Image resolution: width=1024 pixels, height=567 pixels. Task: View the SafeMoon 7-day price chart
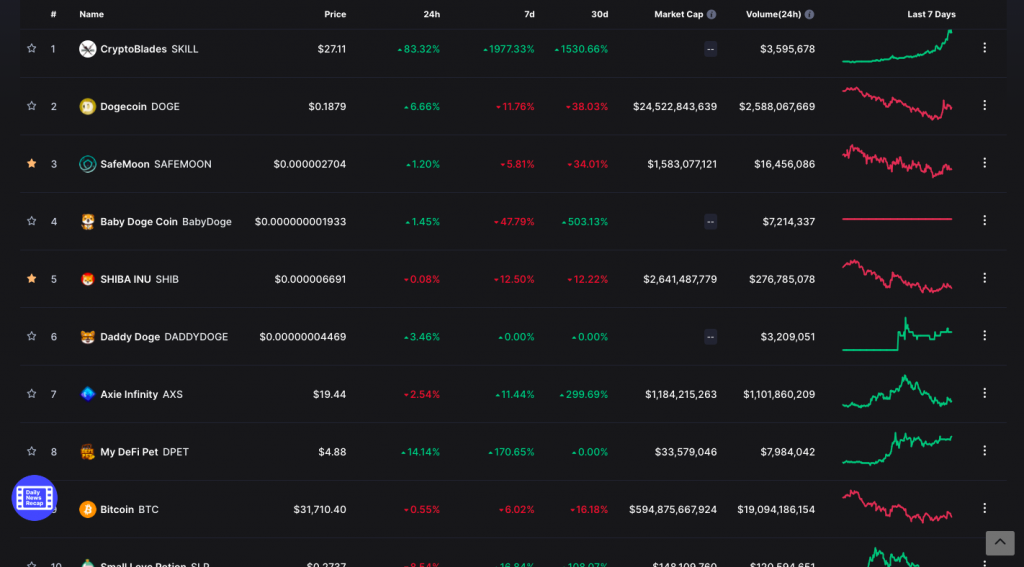tap(897, 161)
